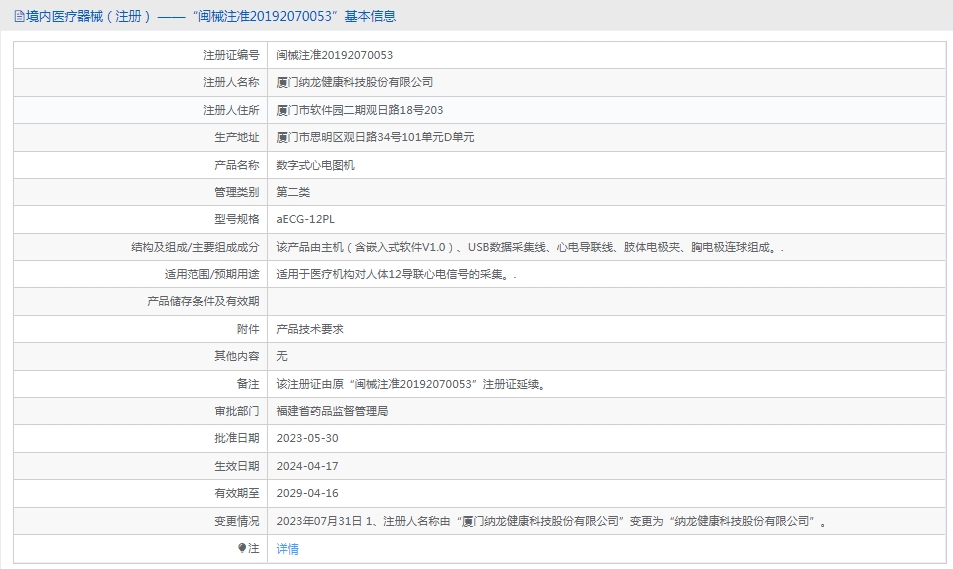Click the 产品名称 field label
Screen dimensions: 953x569
click(236, 165)
